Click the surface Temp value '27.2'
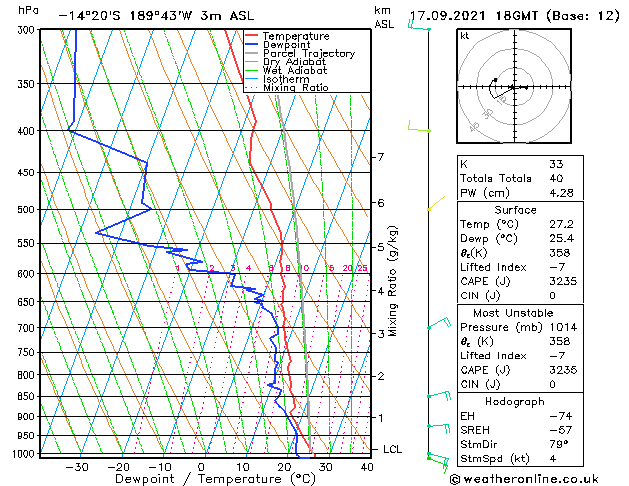Image resolution: width=629 pixels, height=486 pixels. 561,224
